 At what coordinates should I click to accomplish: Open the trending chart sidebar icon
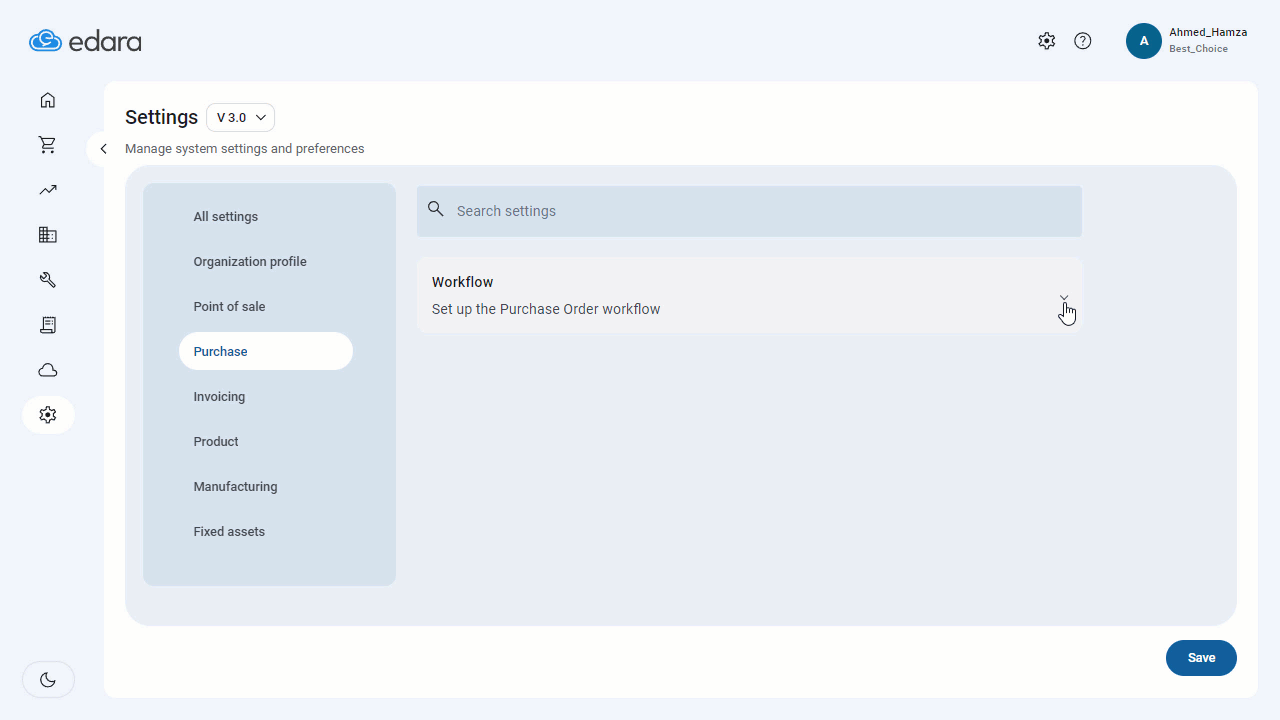[x=48, y=190]
